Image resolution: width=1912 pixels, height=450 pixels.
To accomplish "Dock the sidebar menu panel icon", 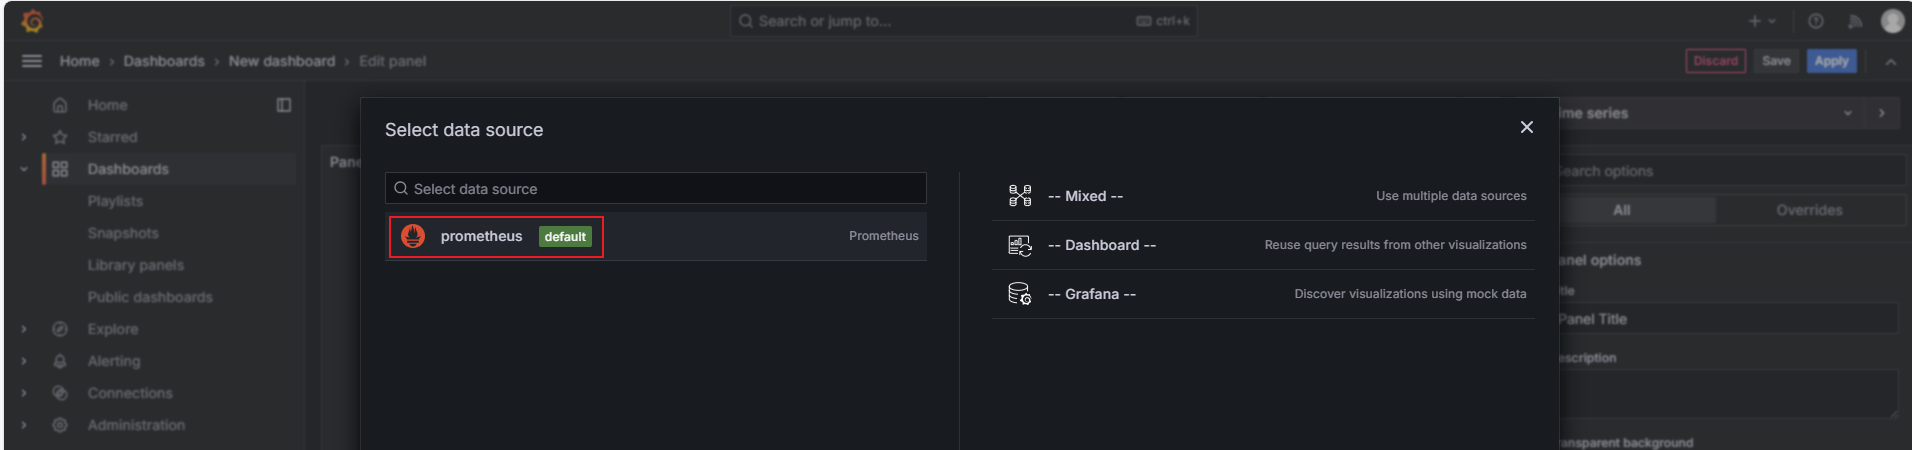I will point(284,105).
